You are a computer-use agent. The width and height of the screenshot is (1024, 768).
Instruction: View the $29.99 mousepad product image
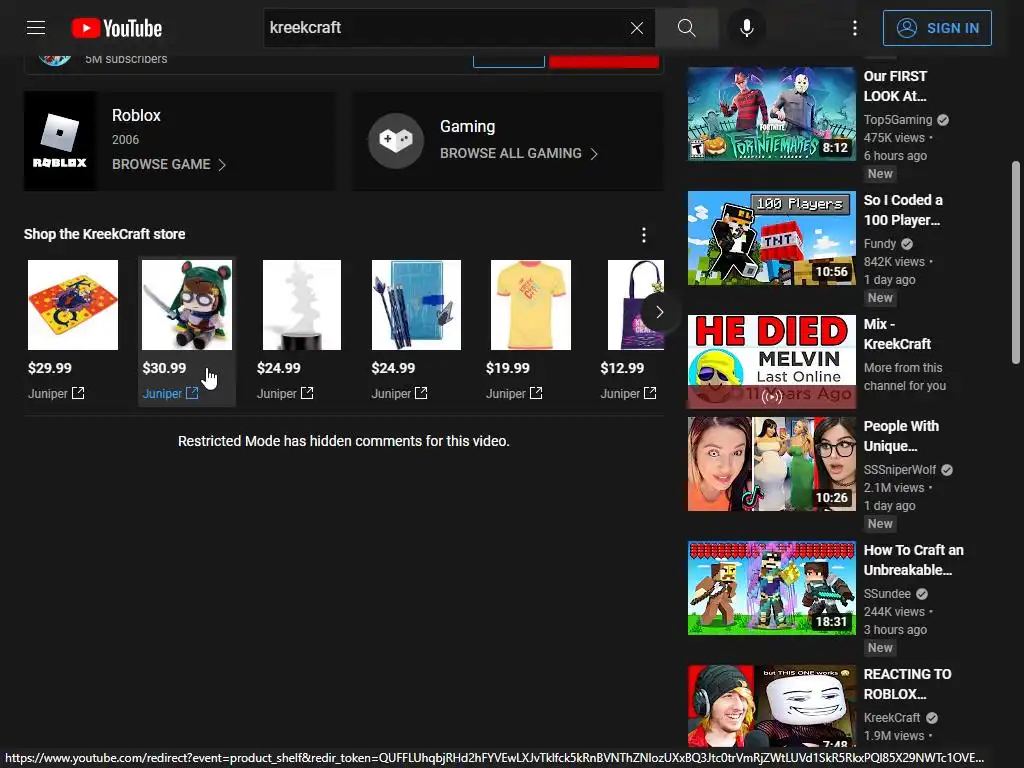[73, 304]
